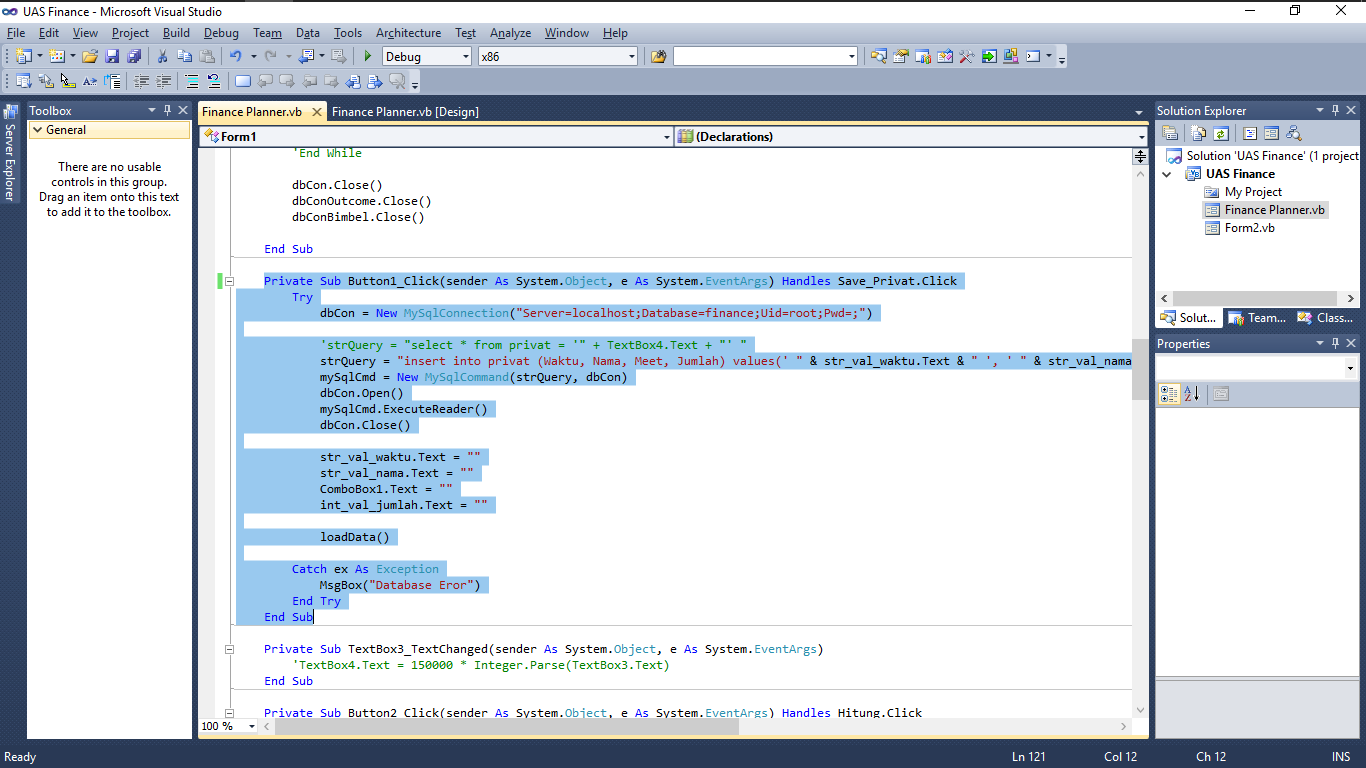Viewport: 1366px width, 768px height.
Task: Open the Build menu
Action: tap(176, 33)
